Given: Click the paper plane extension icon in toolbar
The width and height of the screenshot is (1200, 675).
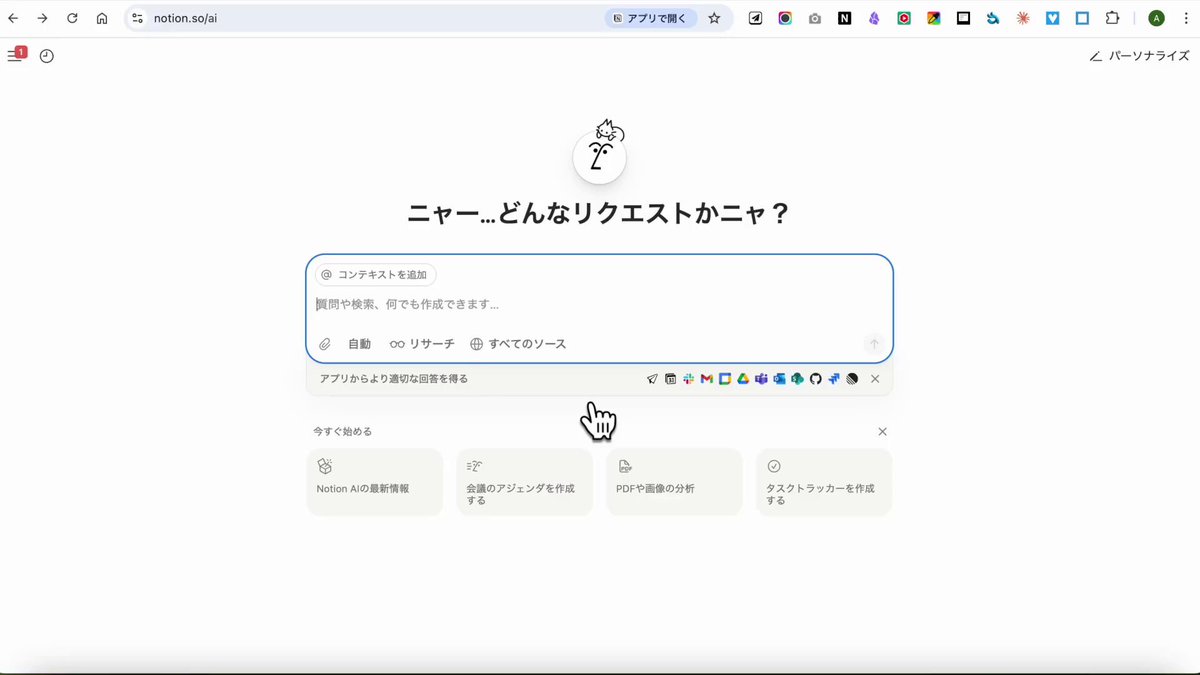Looking at the screenshot, I should (756, 18).
